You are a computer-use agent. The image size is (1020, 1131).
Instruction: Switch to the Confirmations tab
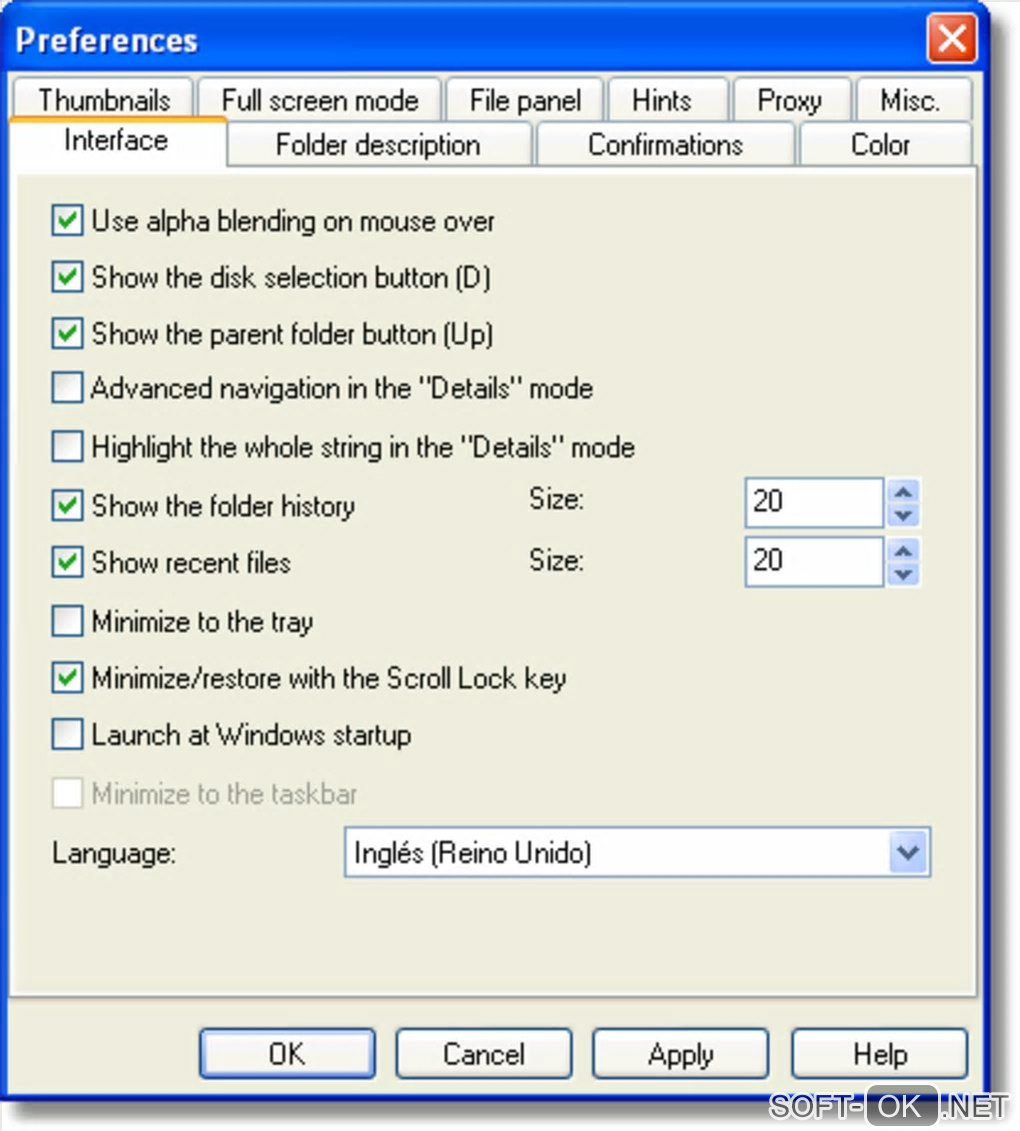pos(665,144)
